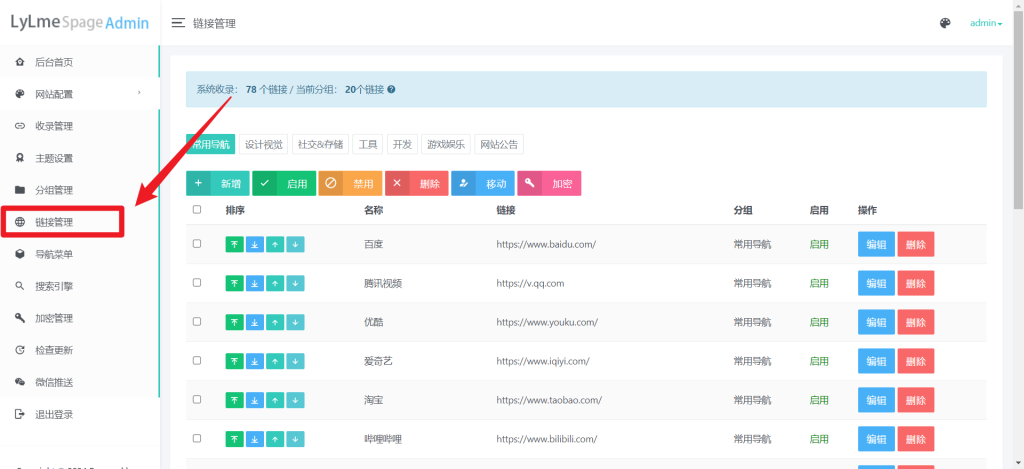Click the 新增 button to add link

click(217, 184)
